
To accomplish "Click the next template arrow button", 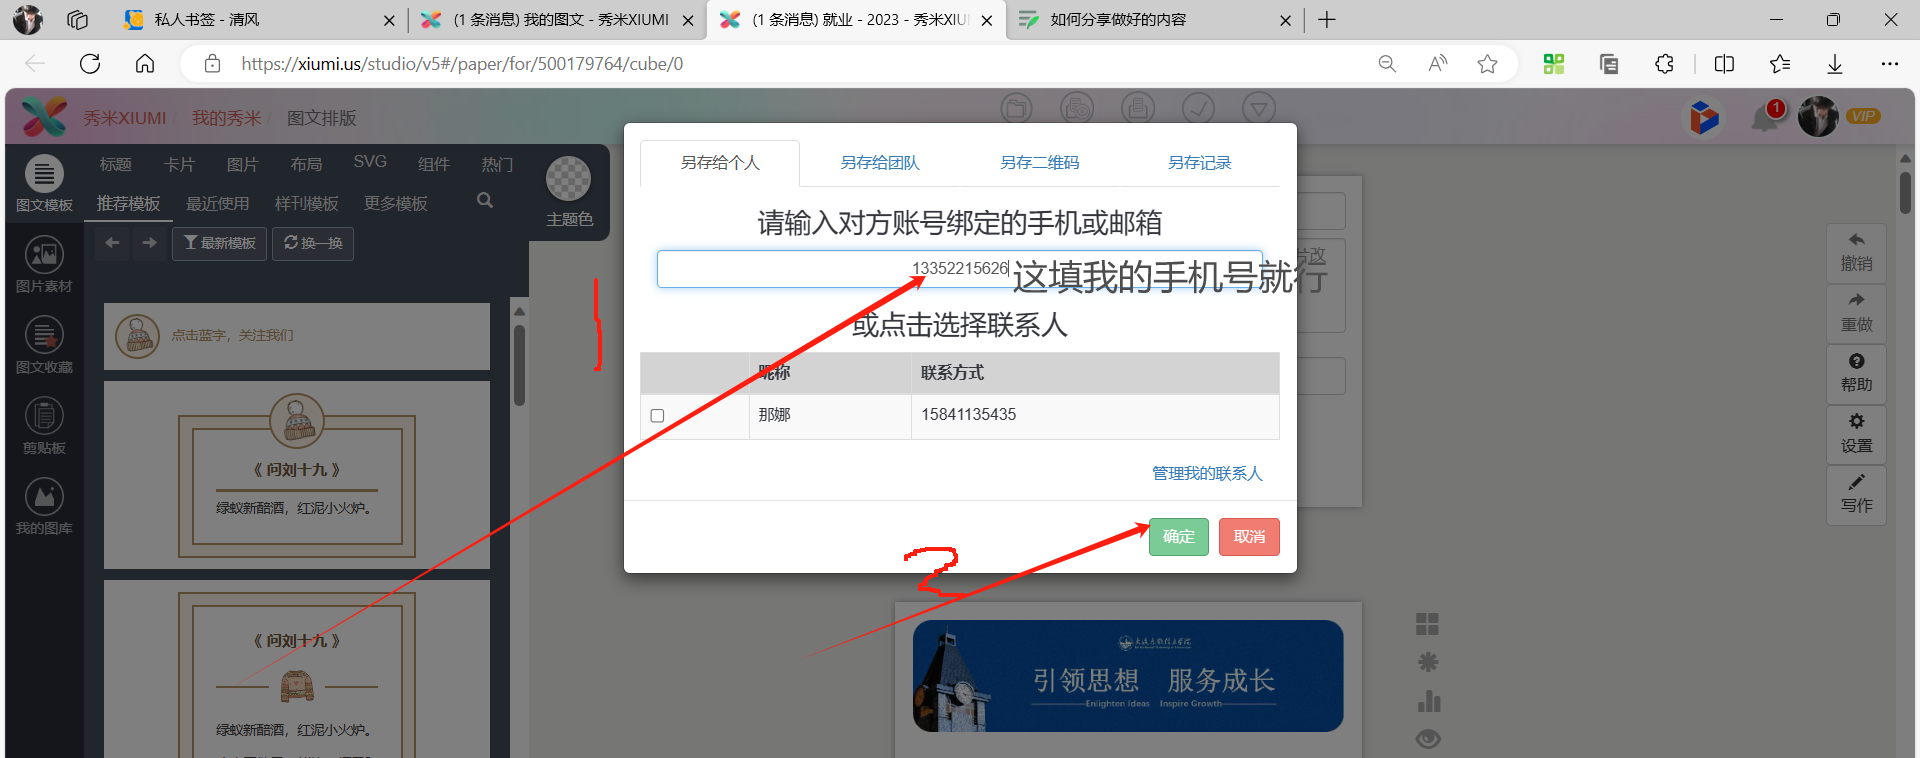I will pyautogui.click(x=149, y=243).
